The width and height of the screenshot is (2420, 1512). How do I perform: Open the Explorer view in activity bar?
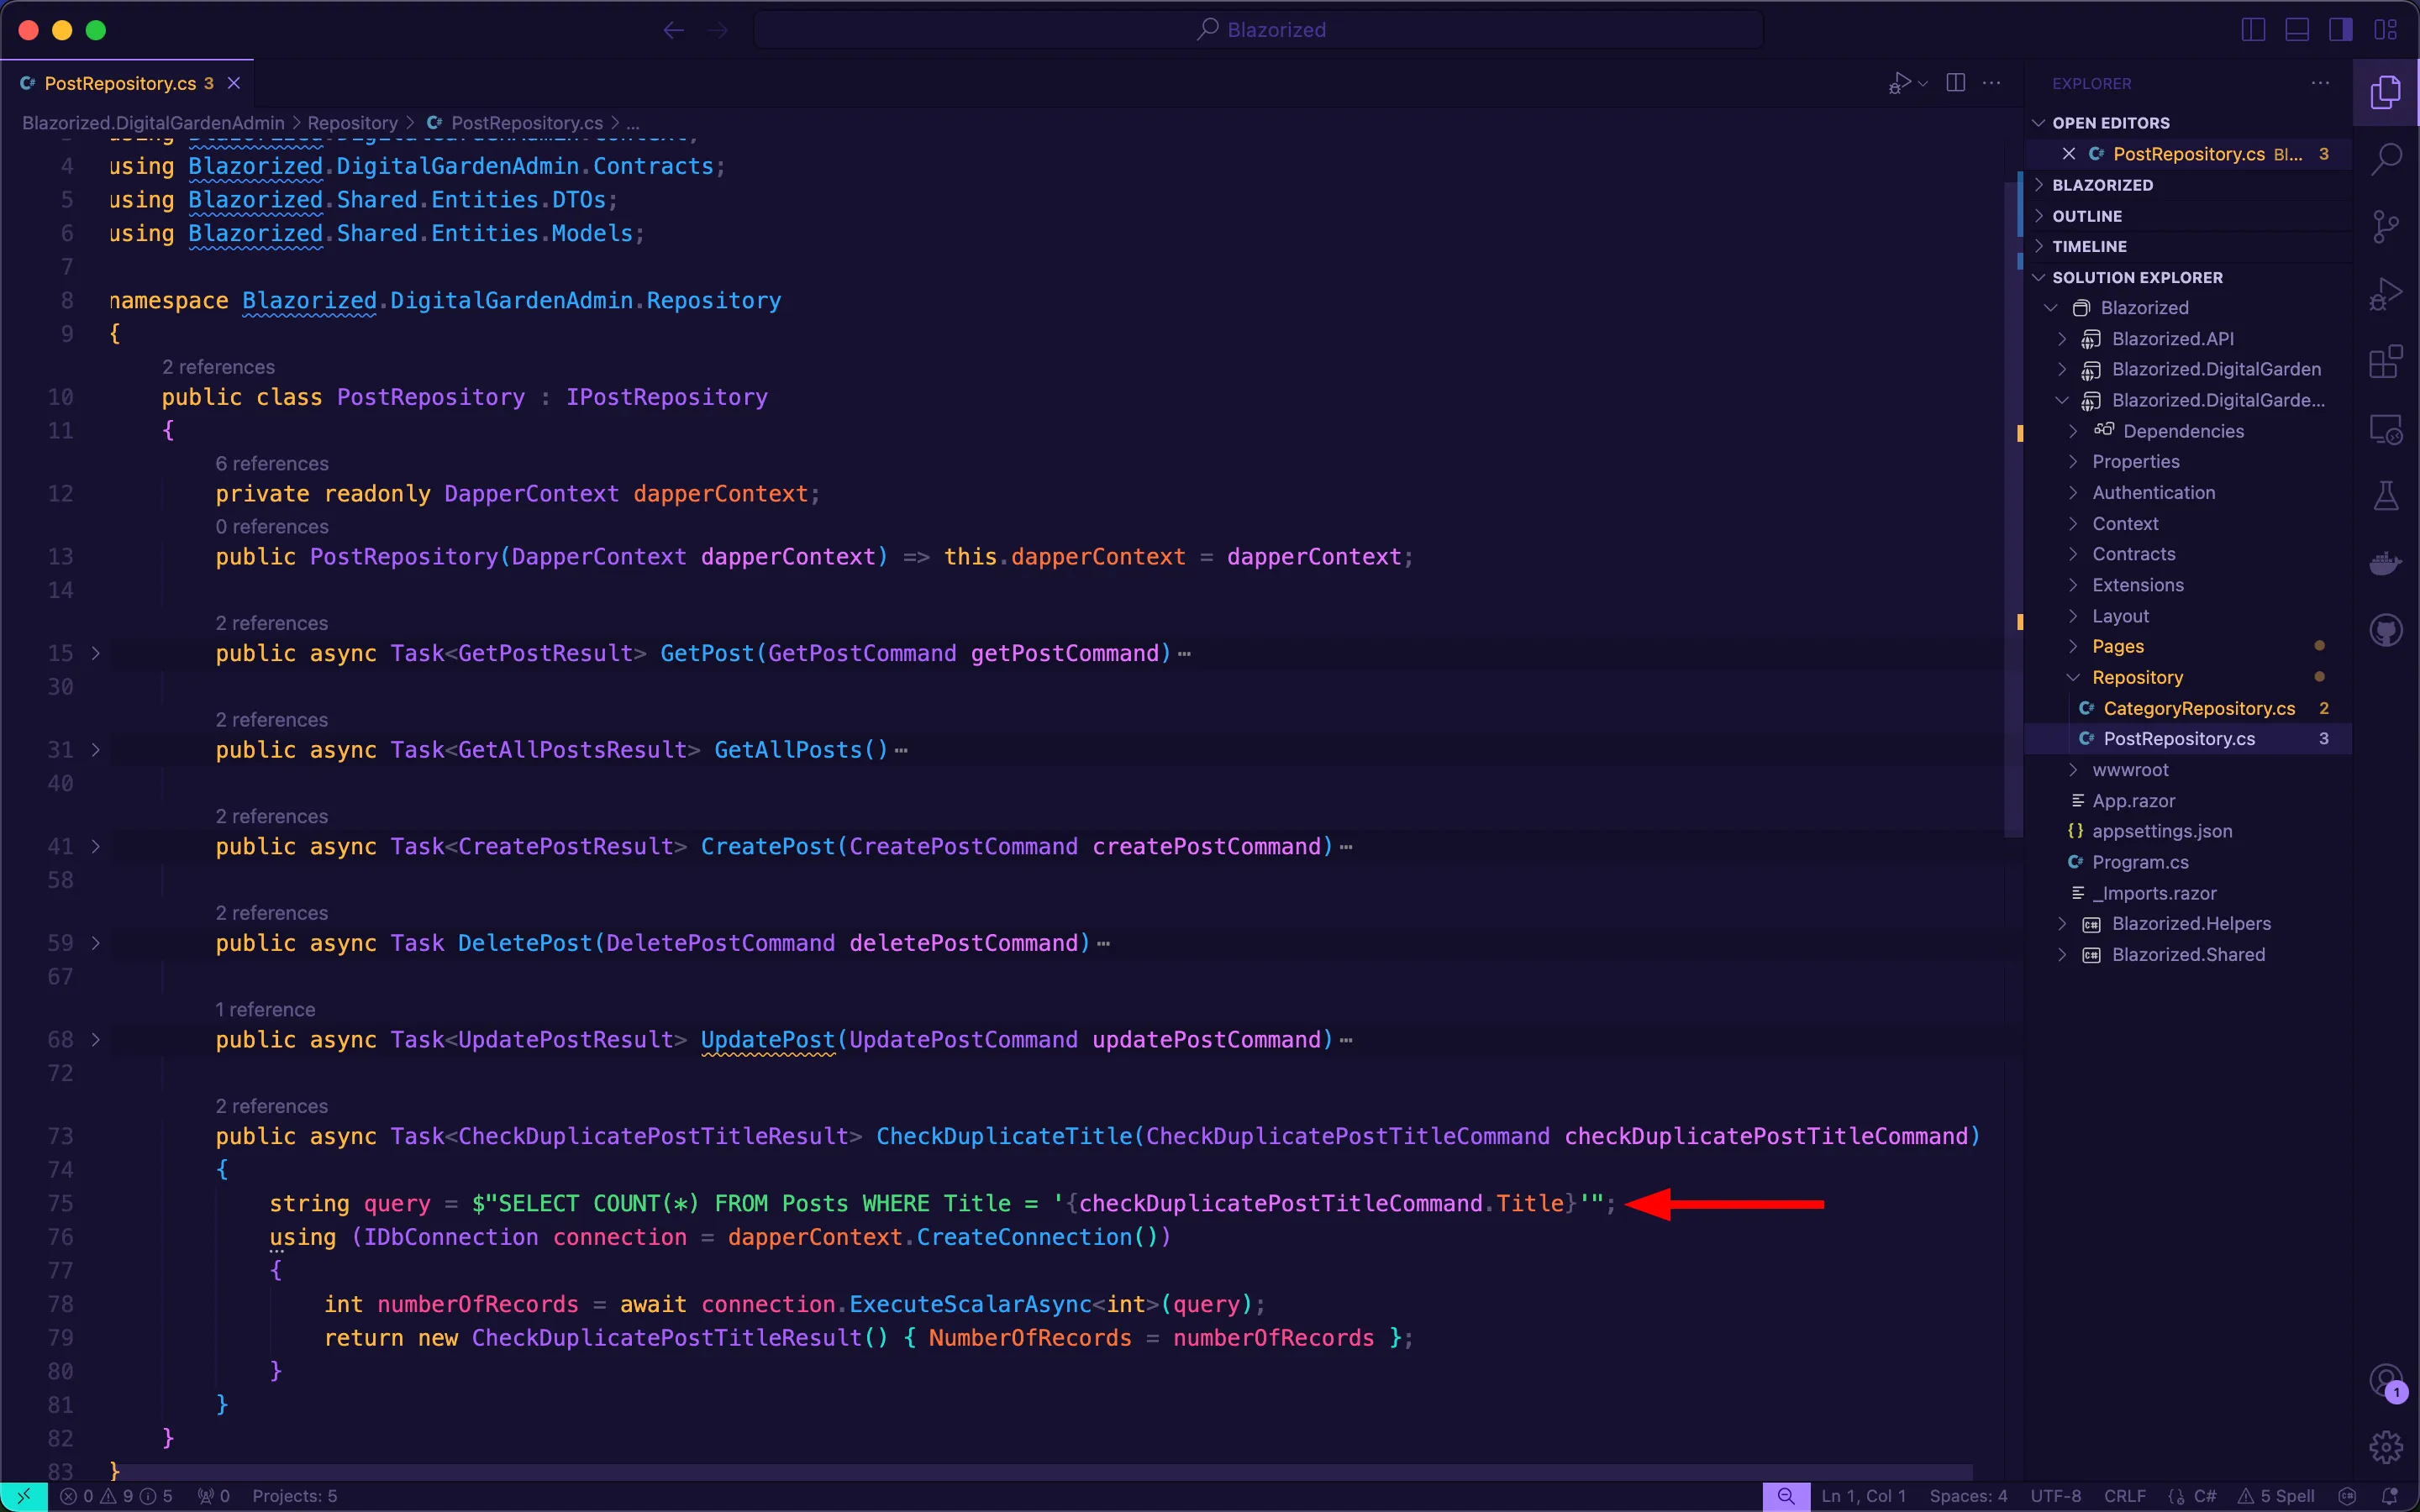point(2386,92)
